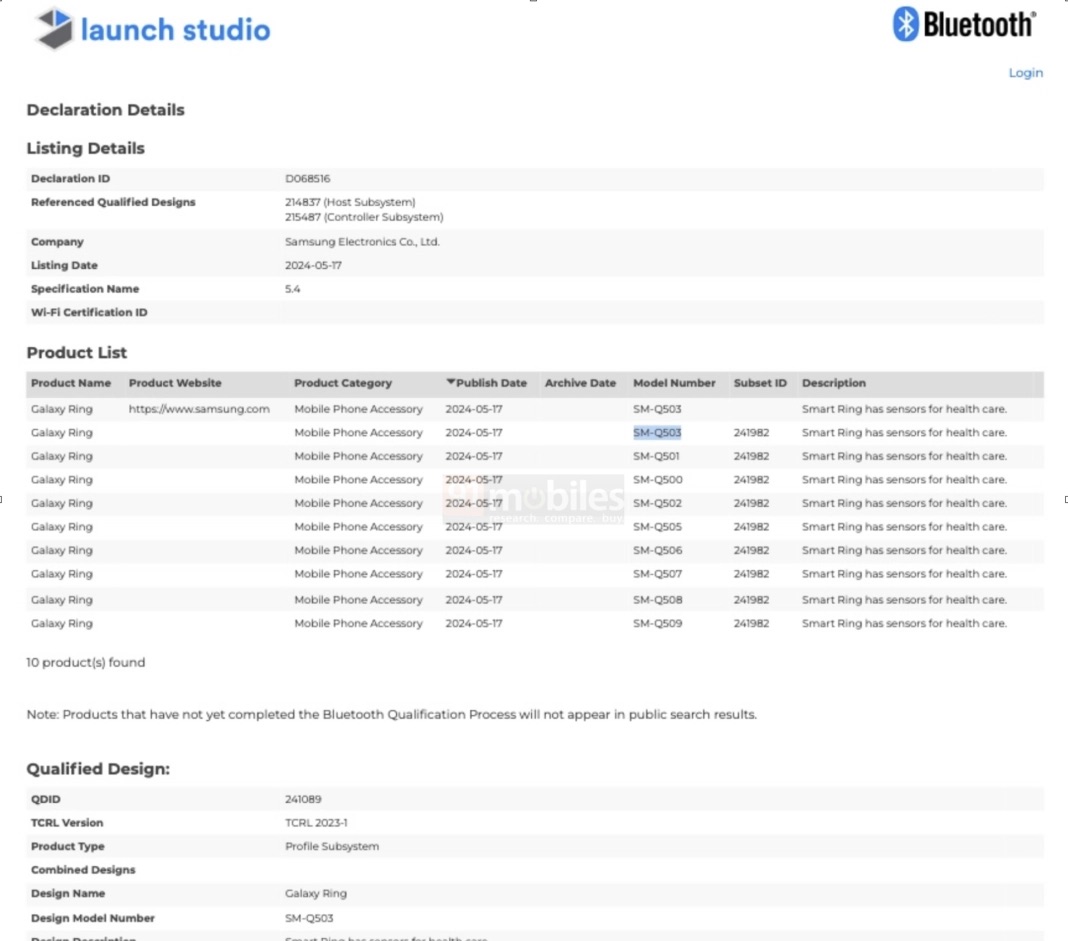Sort by Product Category column header

click(x=343, y=383)
